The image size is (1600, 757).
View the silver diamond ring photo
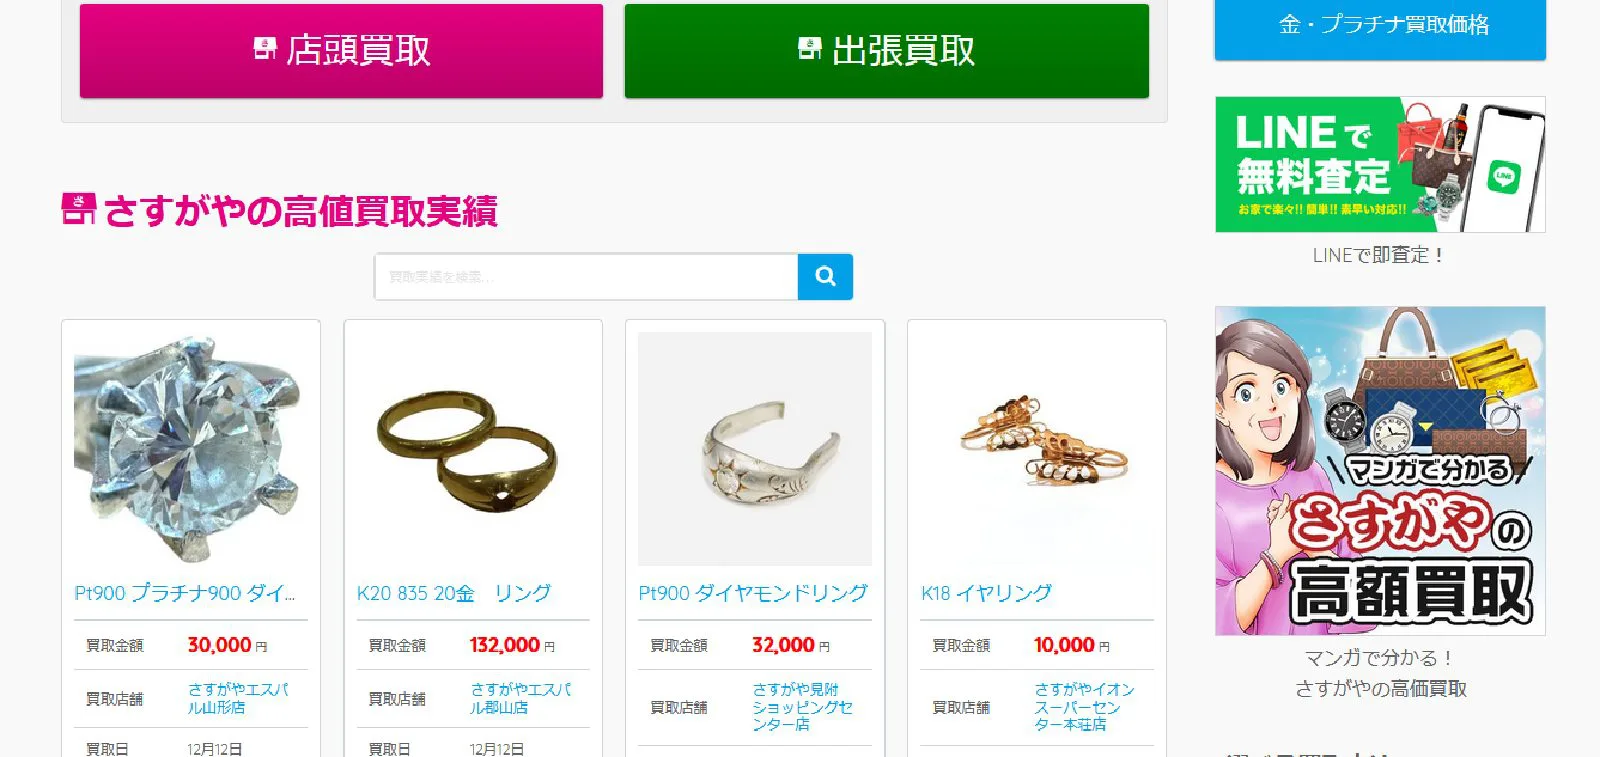click(755, 449)
